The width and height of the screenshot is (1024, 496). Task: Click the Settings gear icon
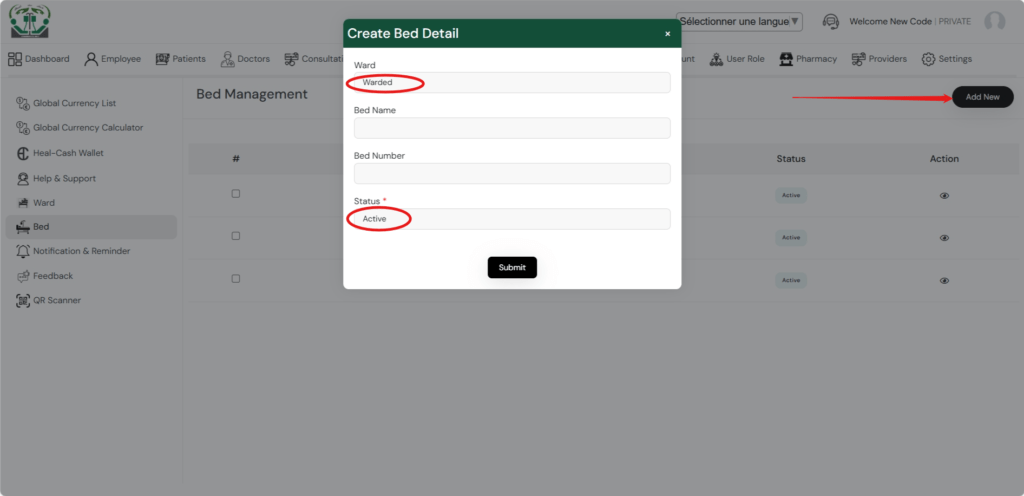(928, 59)
